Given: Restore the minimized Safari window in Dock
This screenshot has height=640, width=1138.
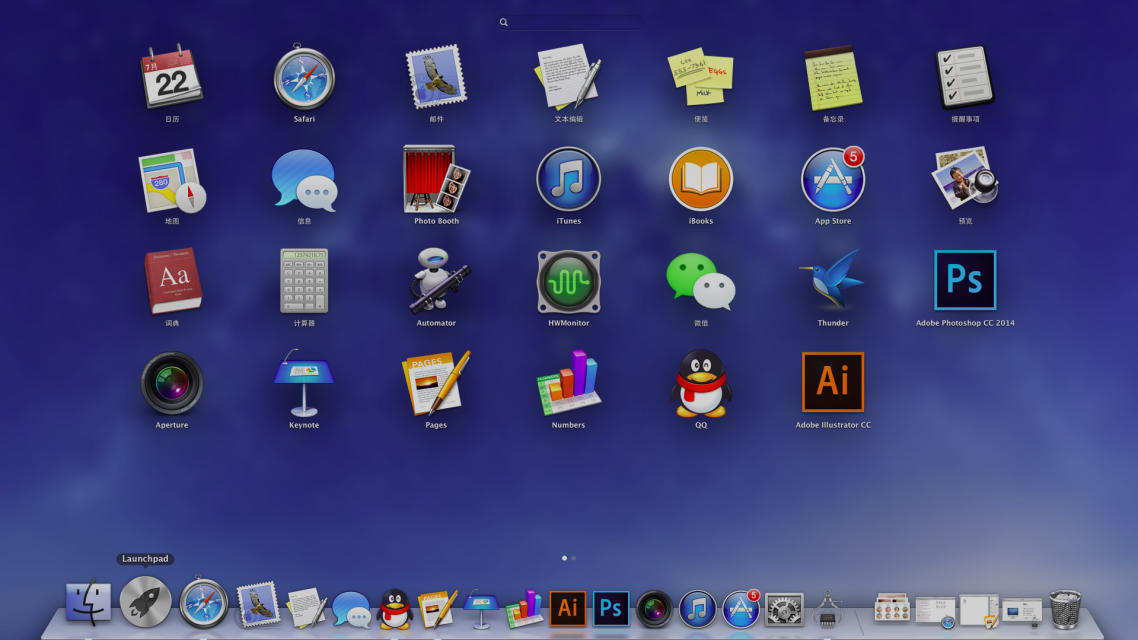Looking at the screenshot, I should (936, 611).
